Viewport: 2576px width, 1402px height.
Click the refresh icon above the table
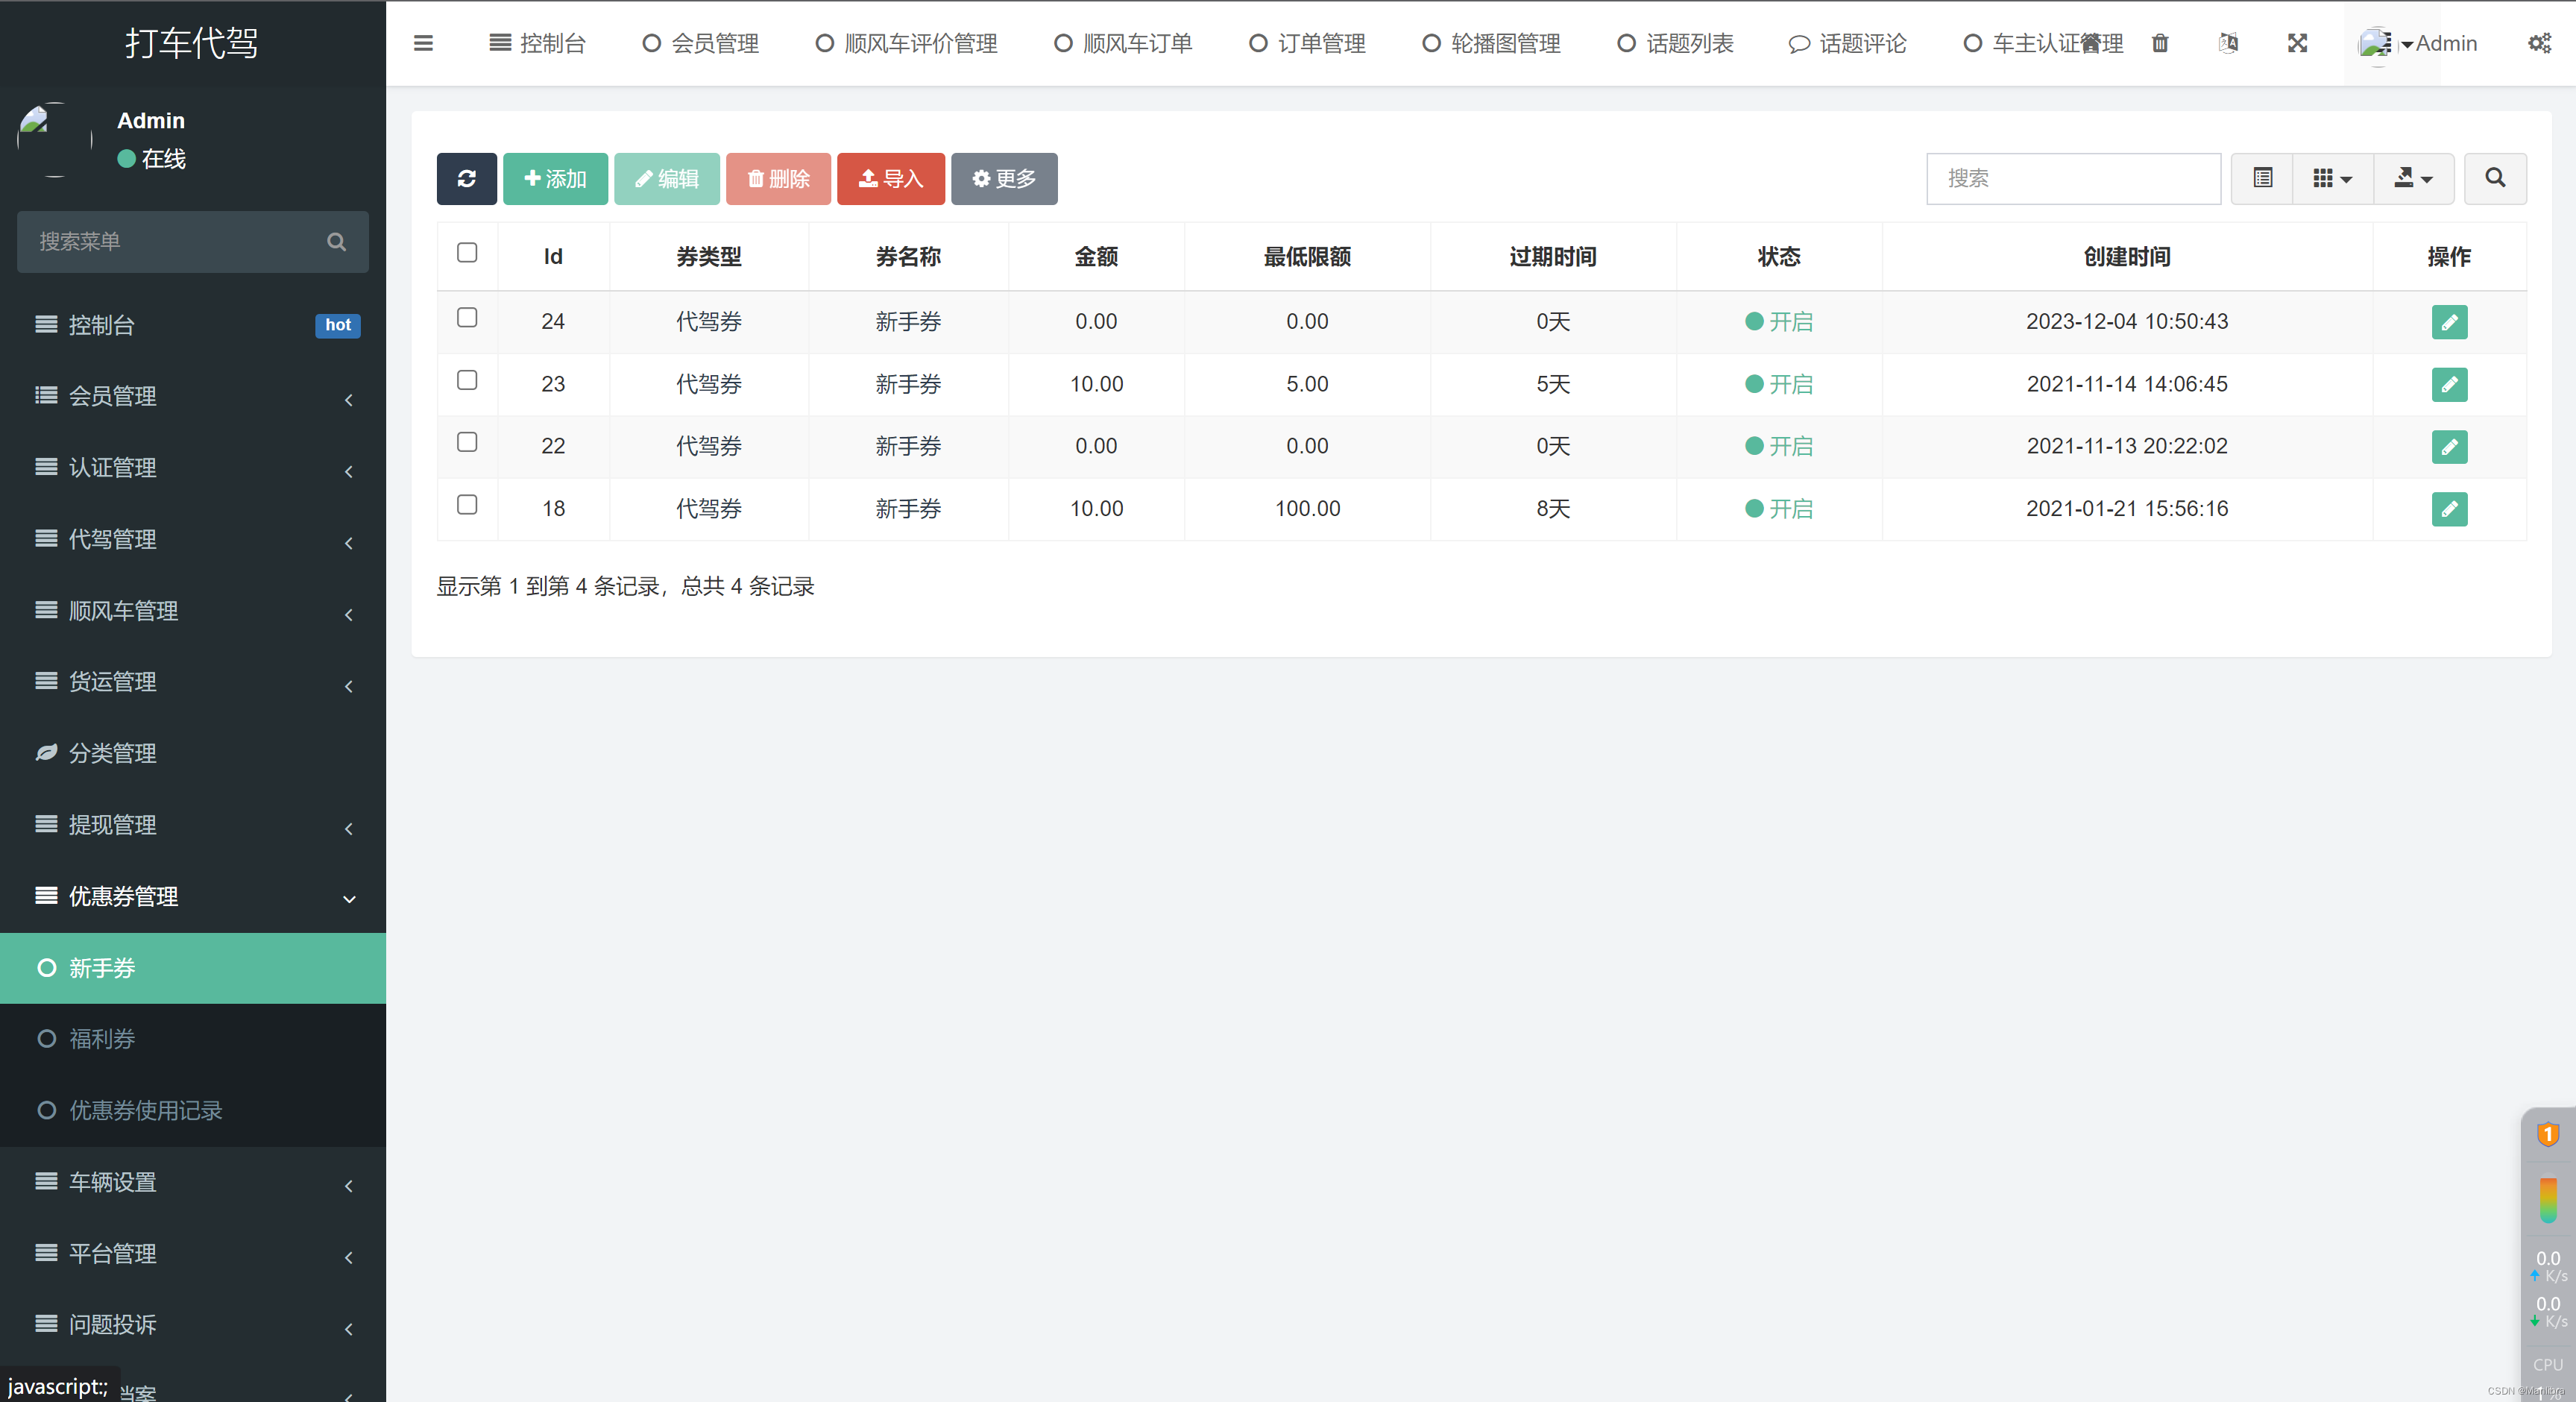(466, 178)
